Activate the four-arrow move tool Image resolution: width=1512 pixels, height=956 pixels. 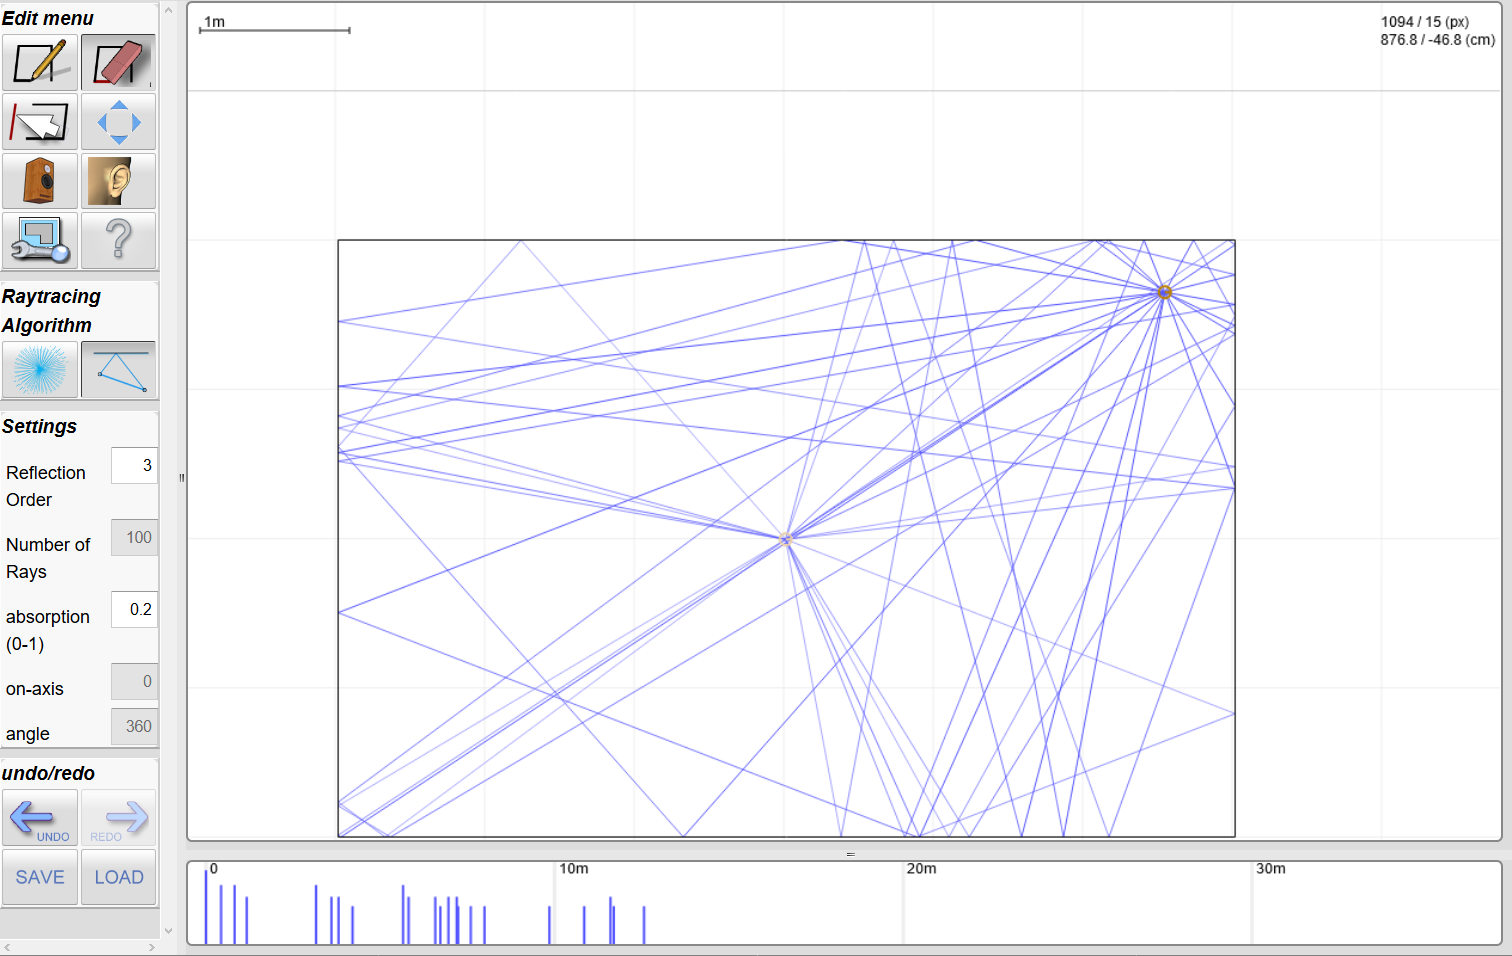118,122
